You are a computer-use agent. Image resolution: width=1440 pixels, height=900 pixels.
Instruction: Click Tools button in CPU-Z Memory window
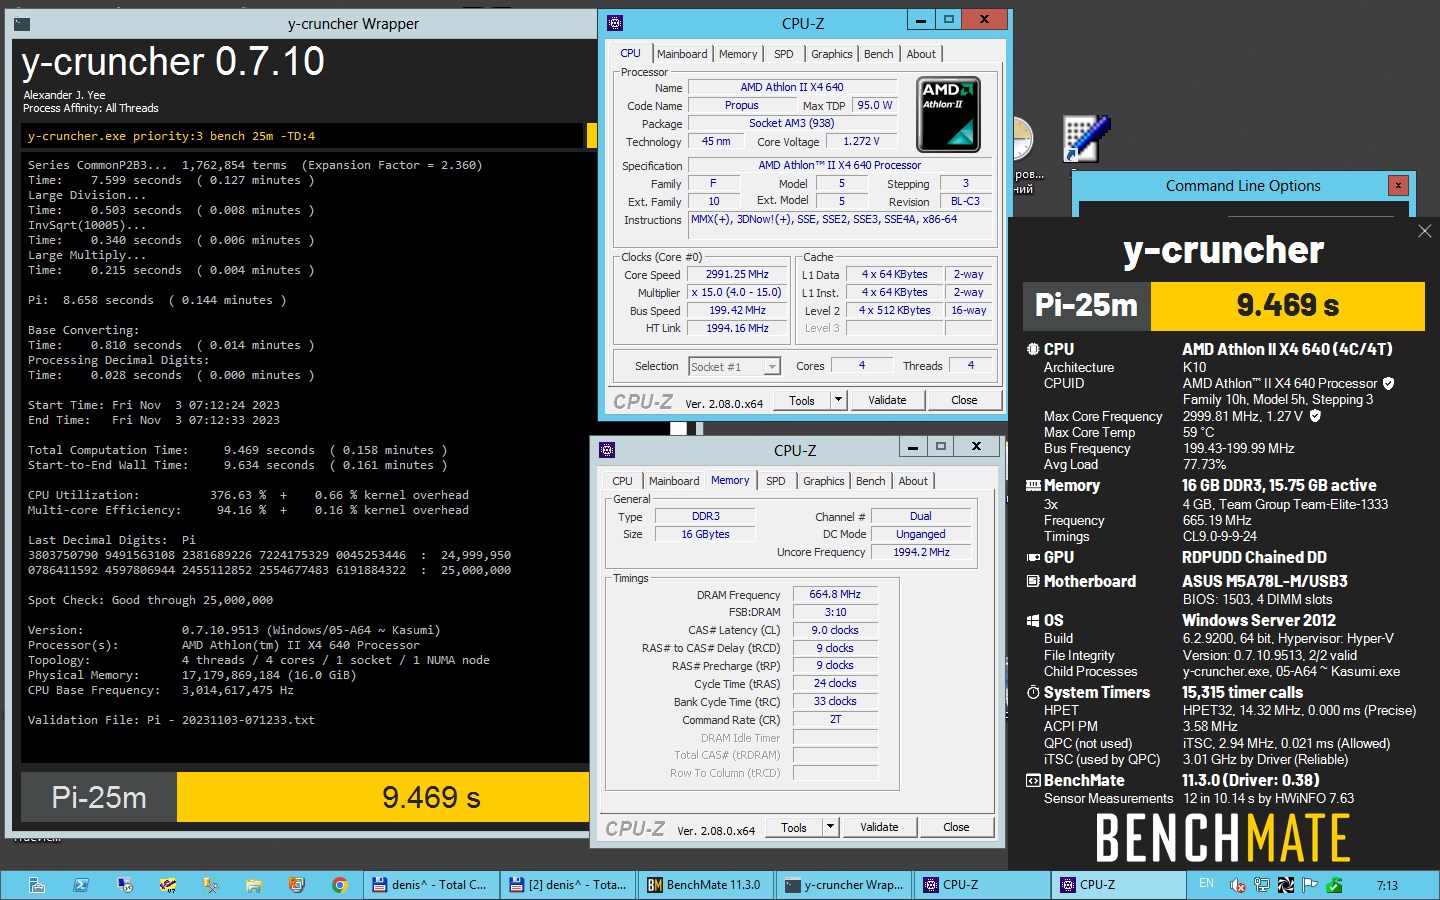(x=794, y=827)
